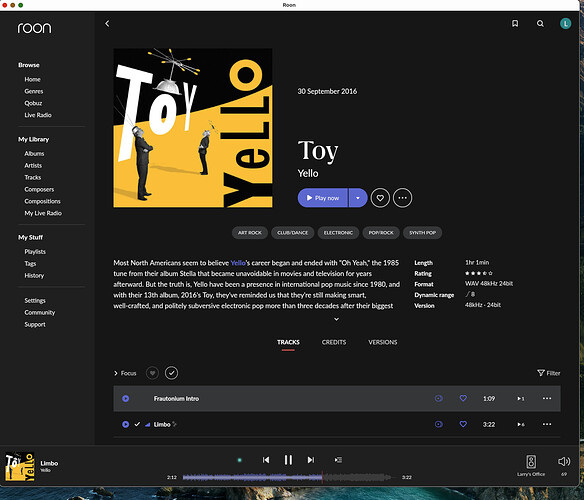The image size is (584, 500).
Task: Go back with the left arrow
Action: 107,23
